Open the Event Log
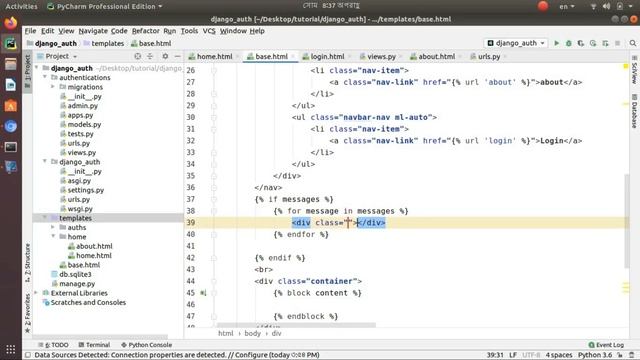 (606, 345)
